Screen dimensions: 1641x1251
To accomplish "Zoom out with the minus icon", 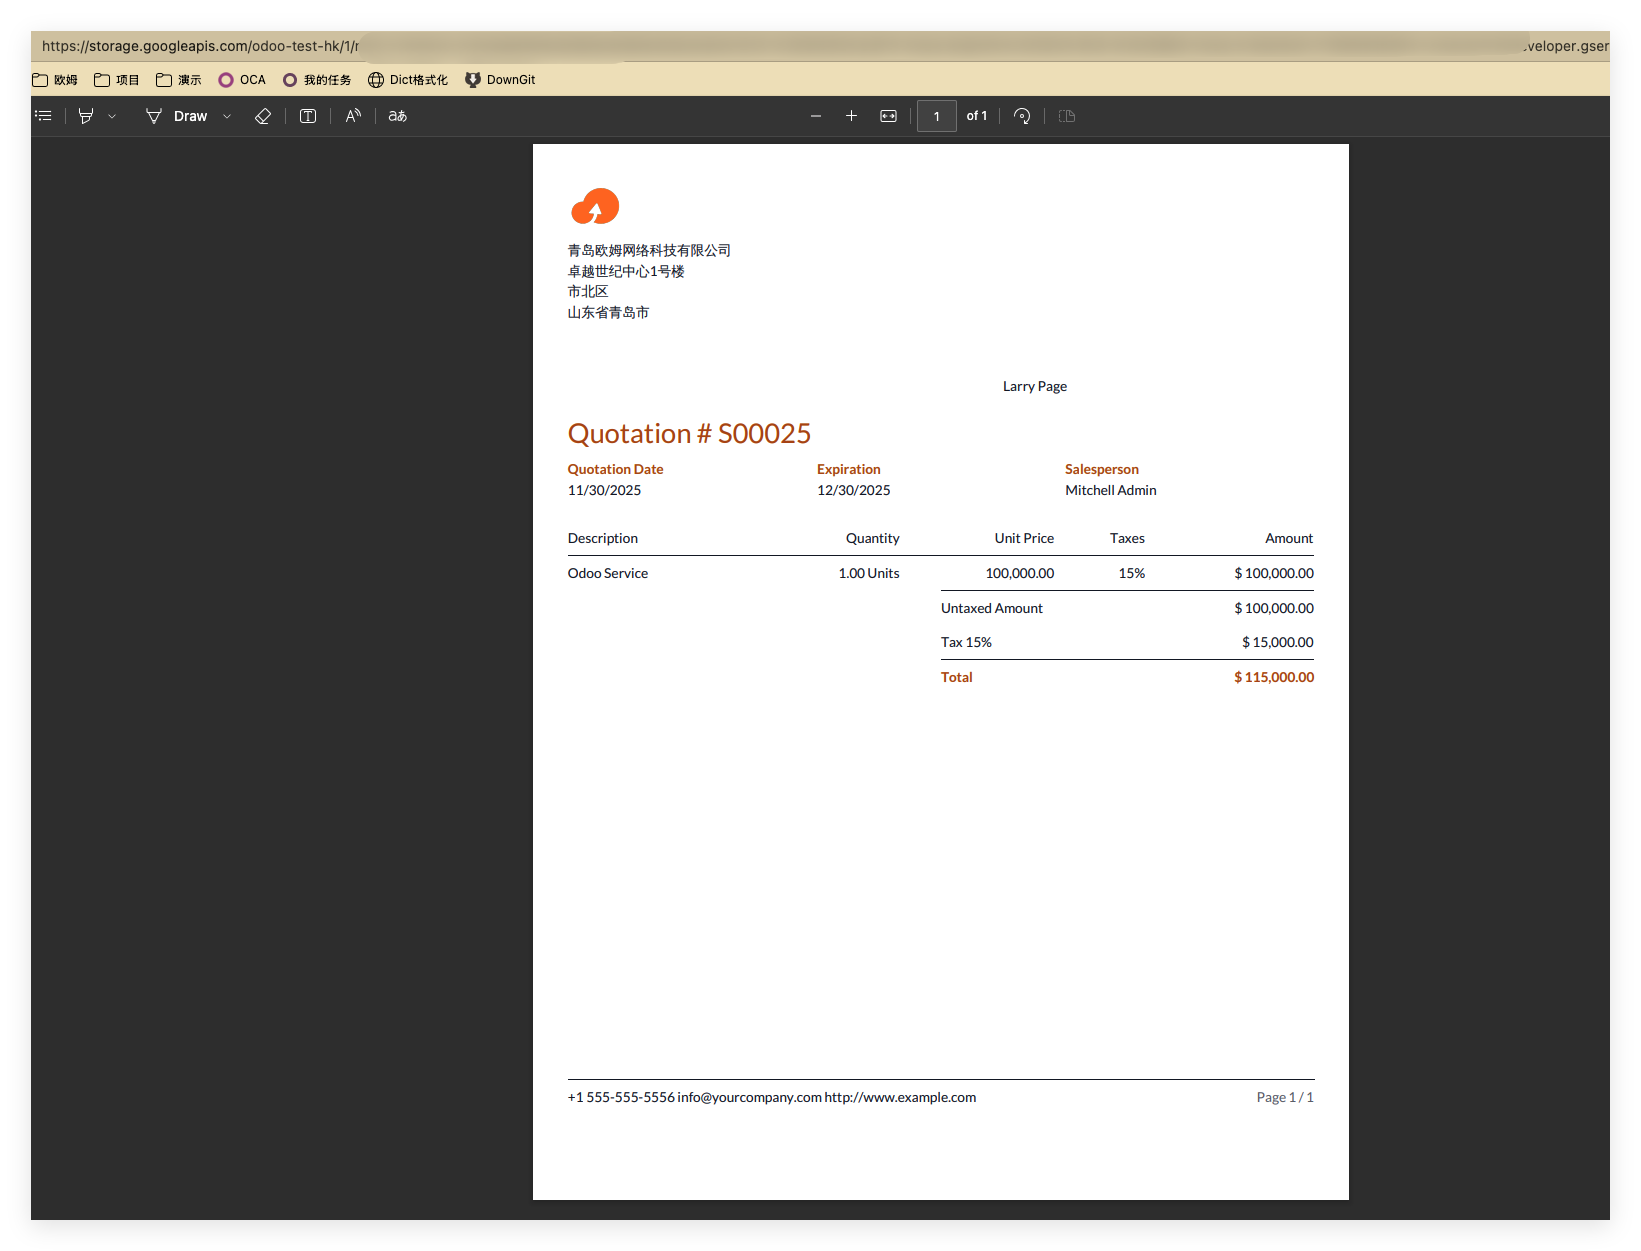I will [x=816, y=116].
